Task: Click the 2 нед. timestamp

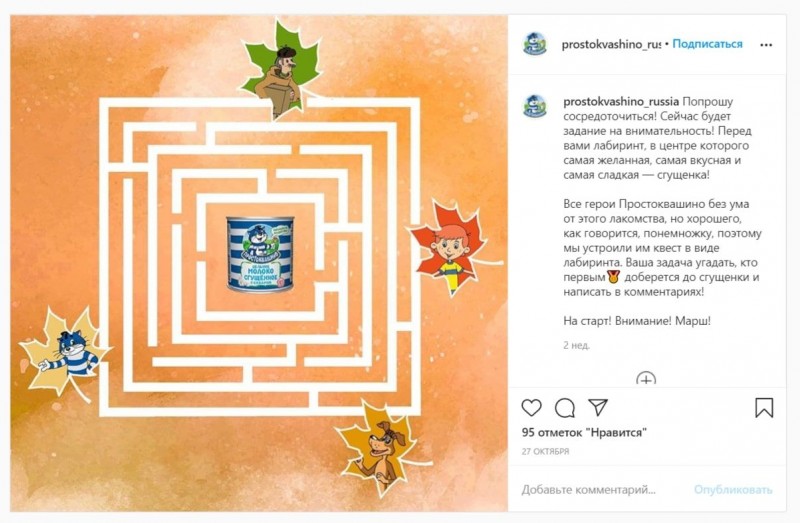Action: pos(577,345)
